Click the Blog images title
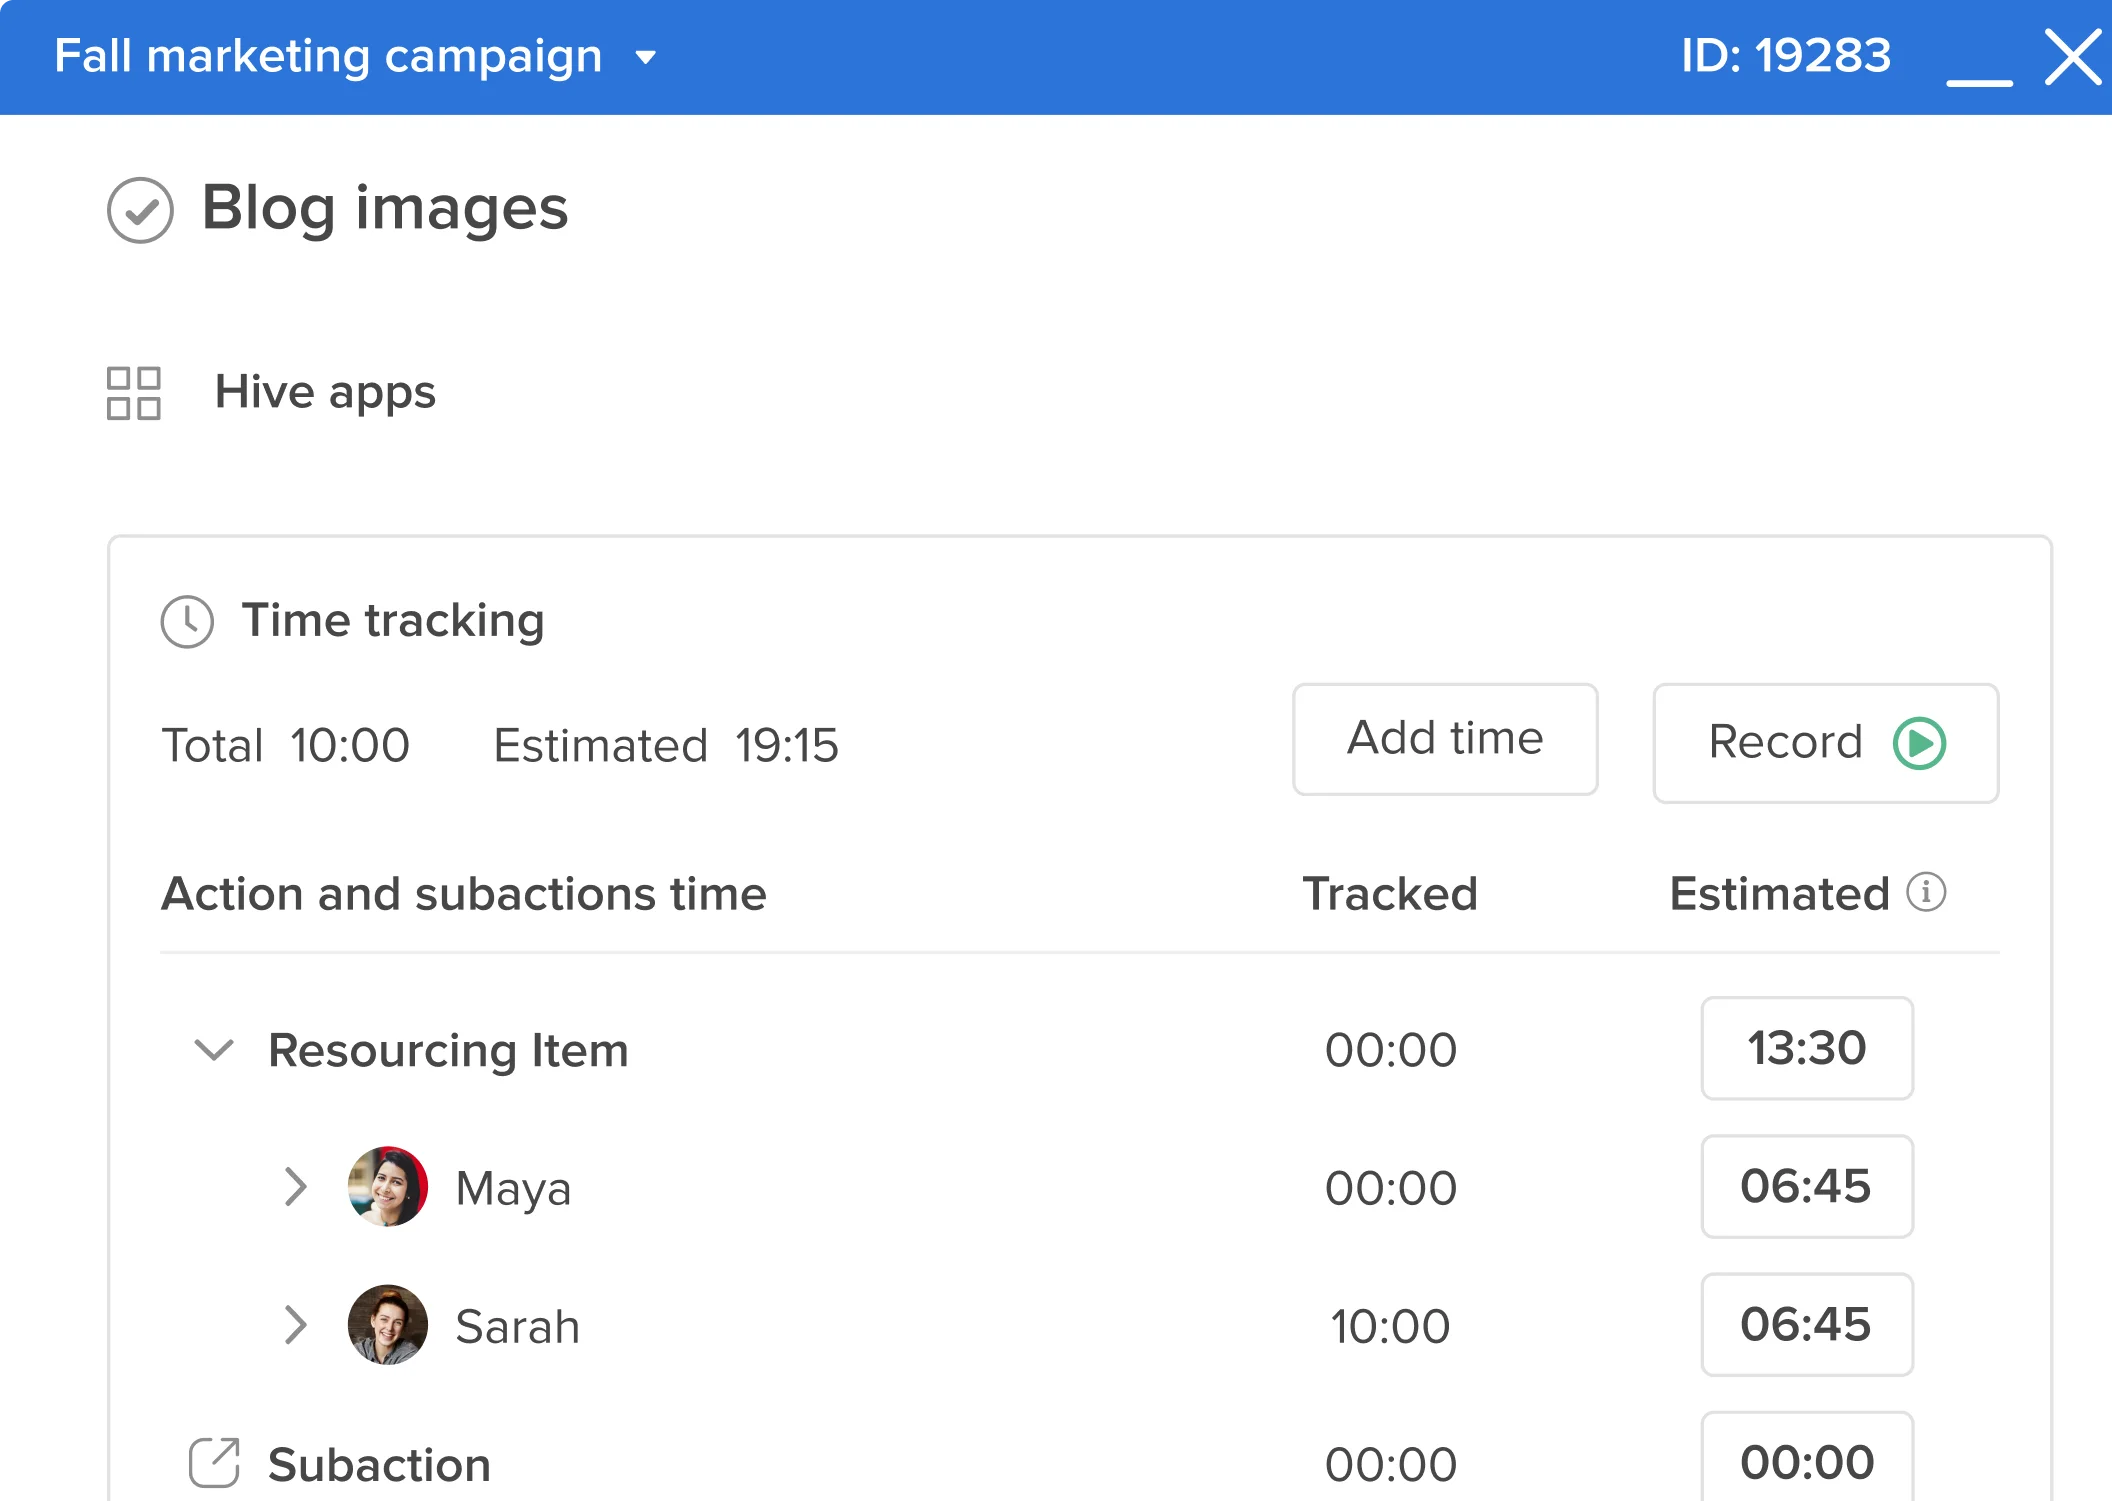Screen dimensions: 2112x1501 click(x=385, y=208)
